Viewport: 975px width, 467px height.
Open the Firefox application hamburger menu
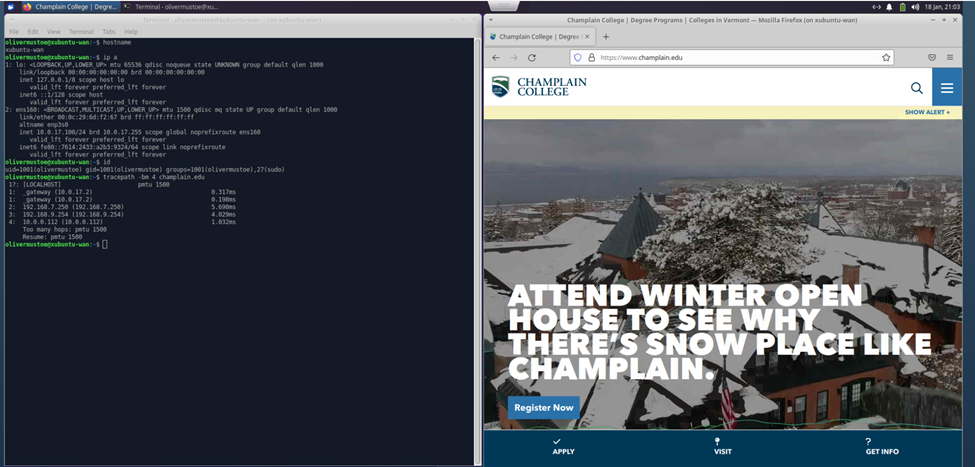coord(950,57)
